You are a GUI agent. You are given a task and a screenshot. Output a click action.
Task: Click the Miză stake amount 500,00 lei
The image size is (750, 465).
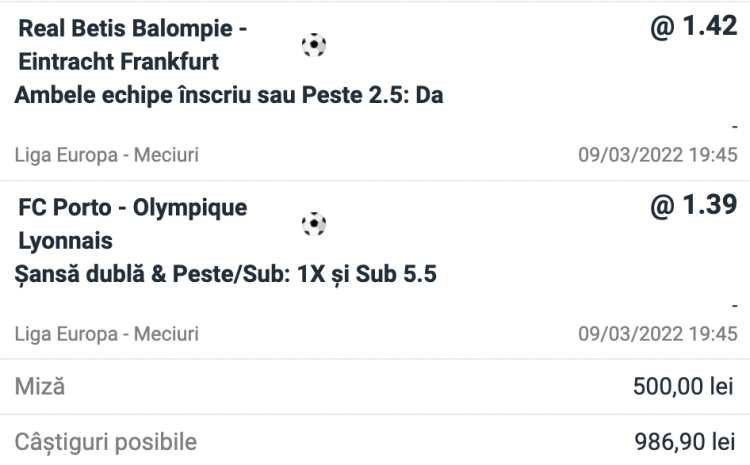click(683, 386)
